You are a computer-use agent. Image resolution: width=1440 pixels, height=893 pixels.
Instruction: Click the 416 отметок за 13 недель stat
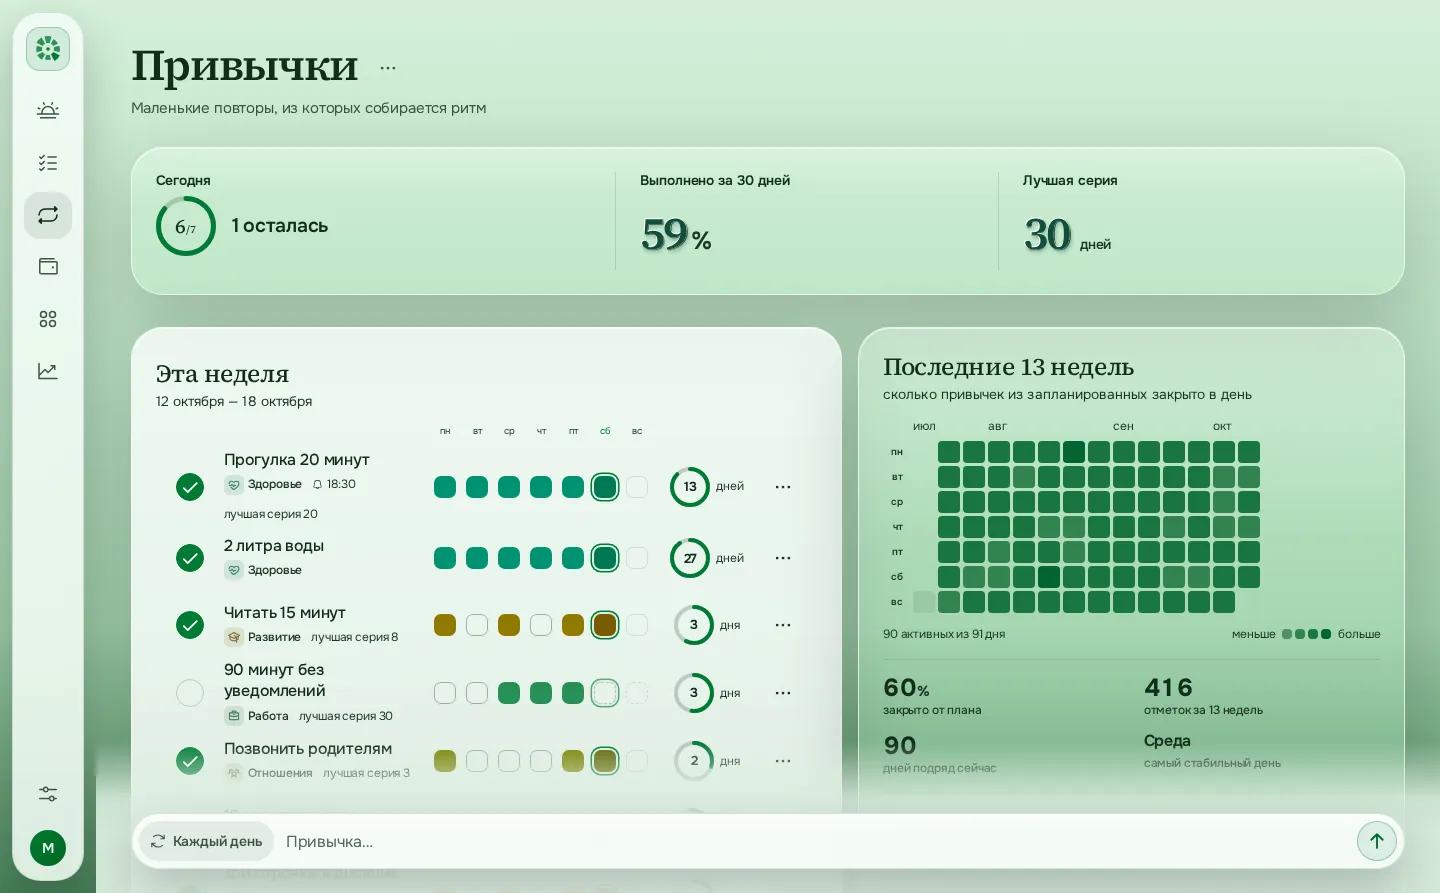click(1203, 696)
